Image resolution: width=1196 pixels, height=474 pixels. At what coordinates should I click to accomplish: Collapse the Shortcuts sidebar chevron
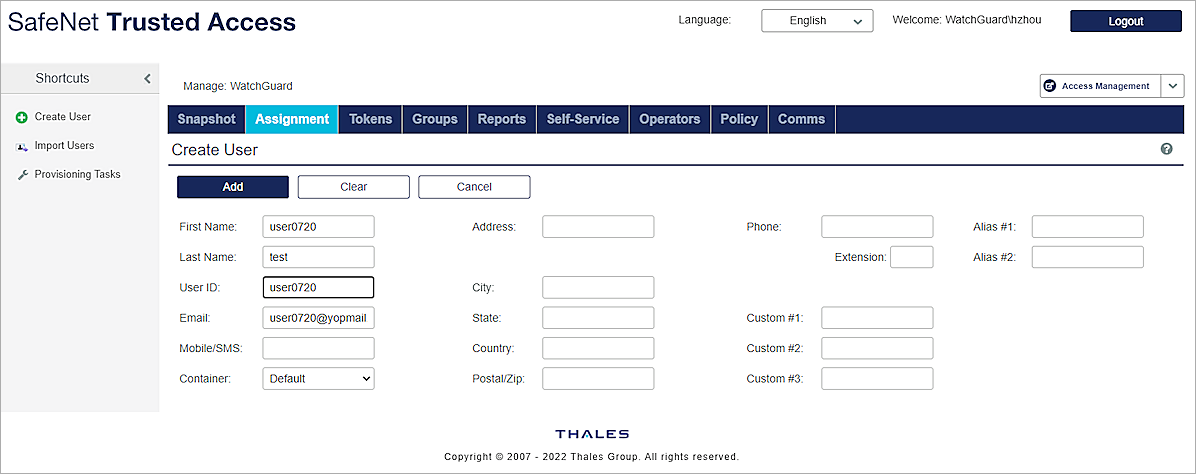pyautogui.click(x=147, y=79)
